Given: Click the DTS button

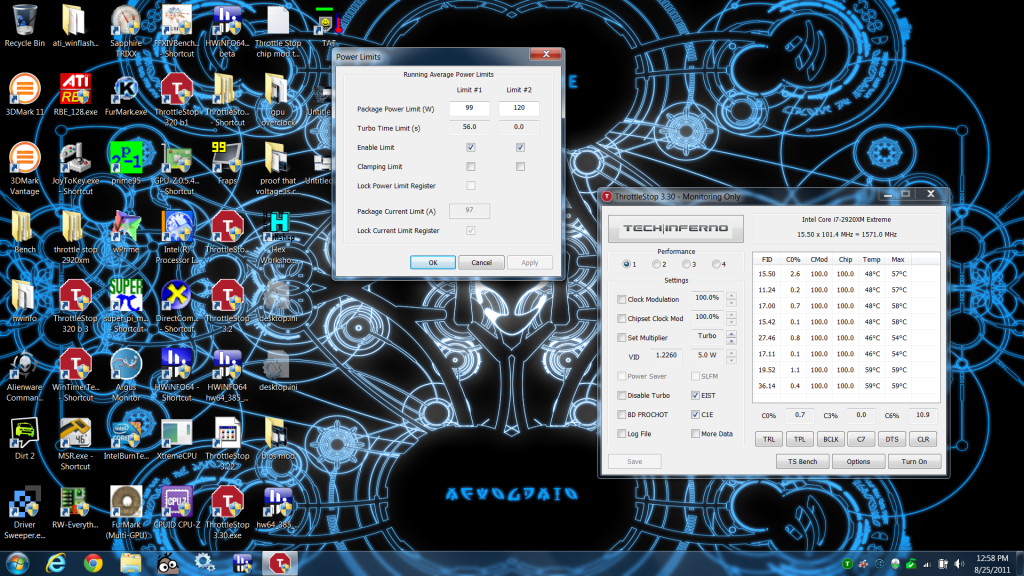Looking at the screenshot, I should pyautogui.click(x=891, y=440).
